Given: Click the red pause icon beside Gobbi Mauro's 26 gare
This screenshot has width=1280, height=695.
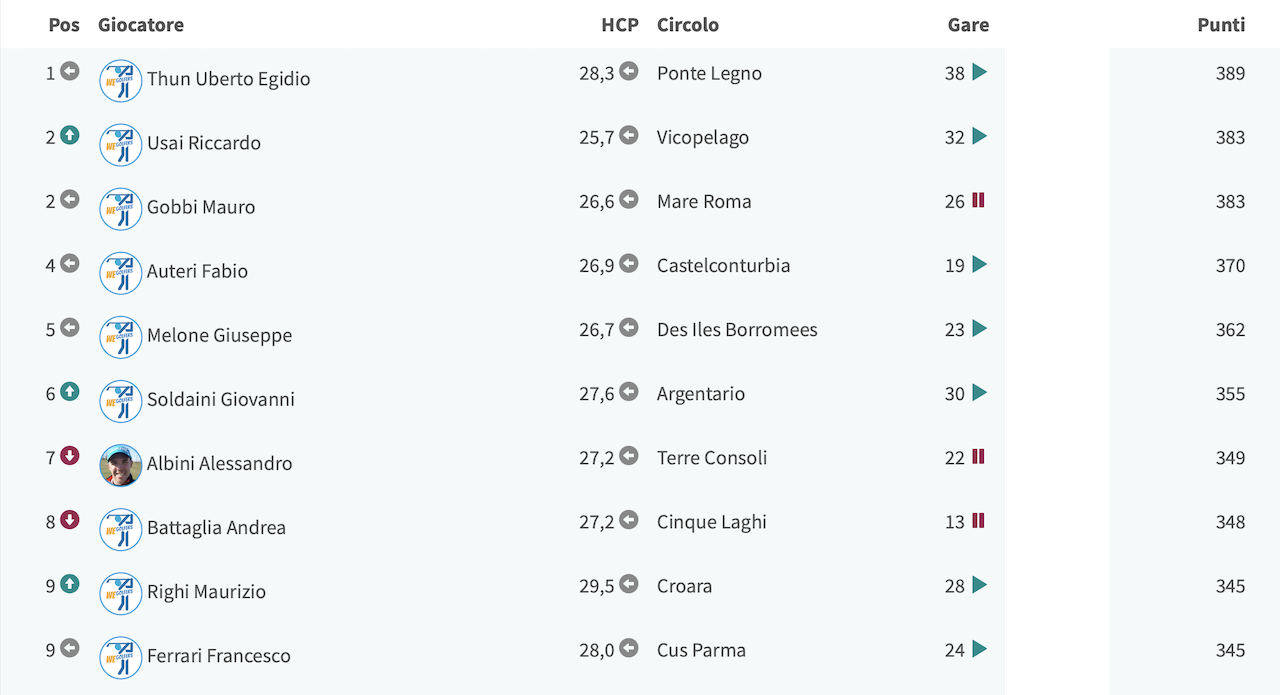Looking at the screenshot, I should pyautogui.click(x=978, y=200).
